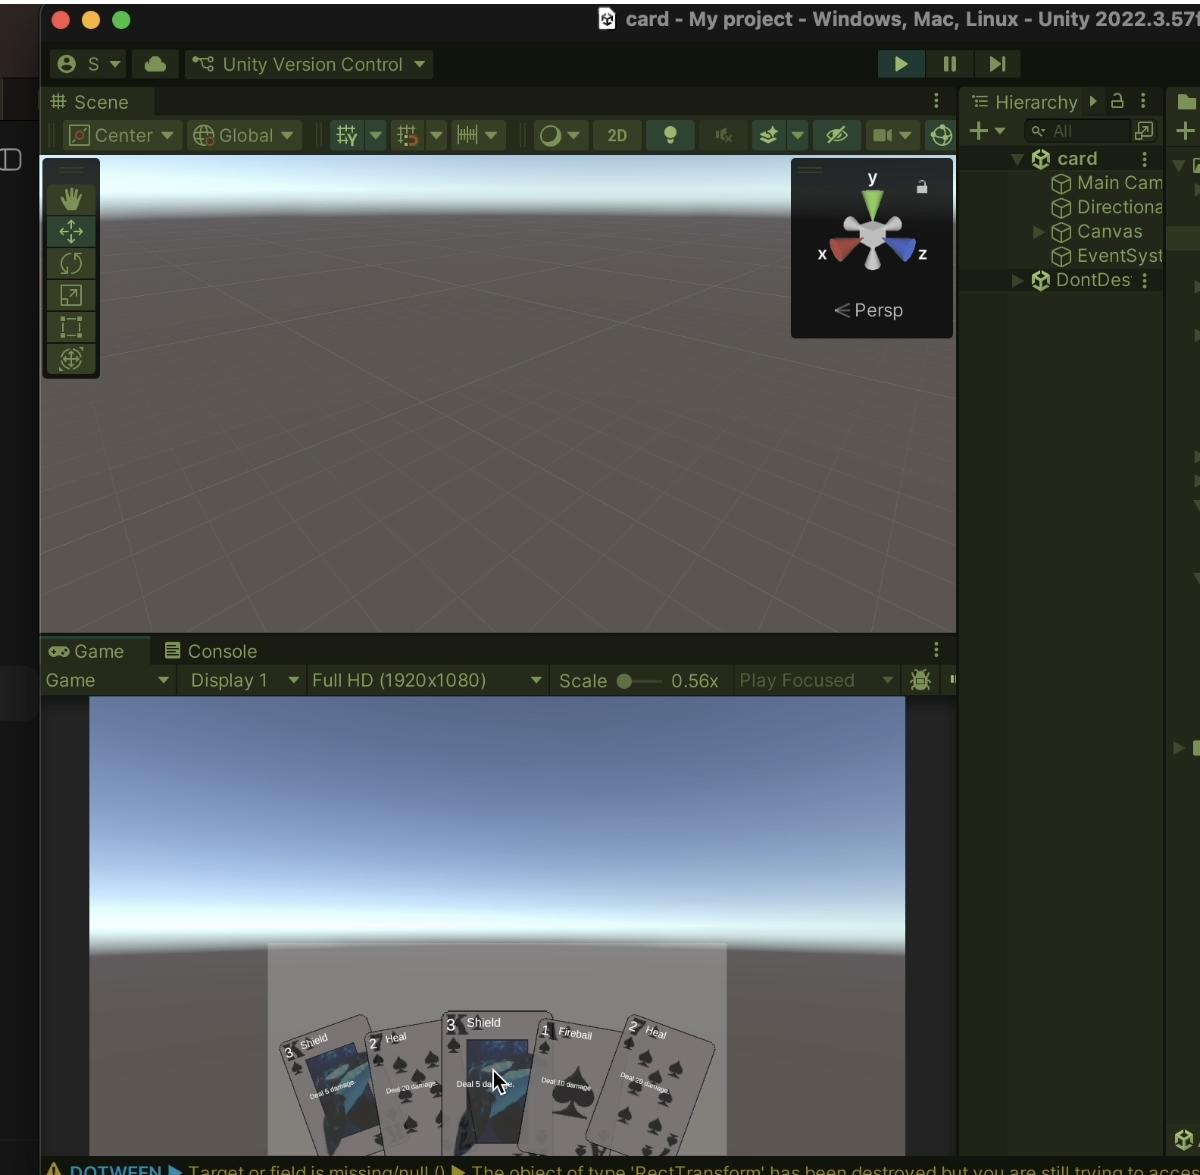Click the Step frame button
1200x1175 pixels.
[997, 64]
